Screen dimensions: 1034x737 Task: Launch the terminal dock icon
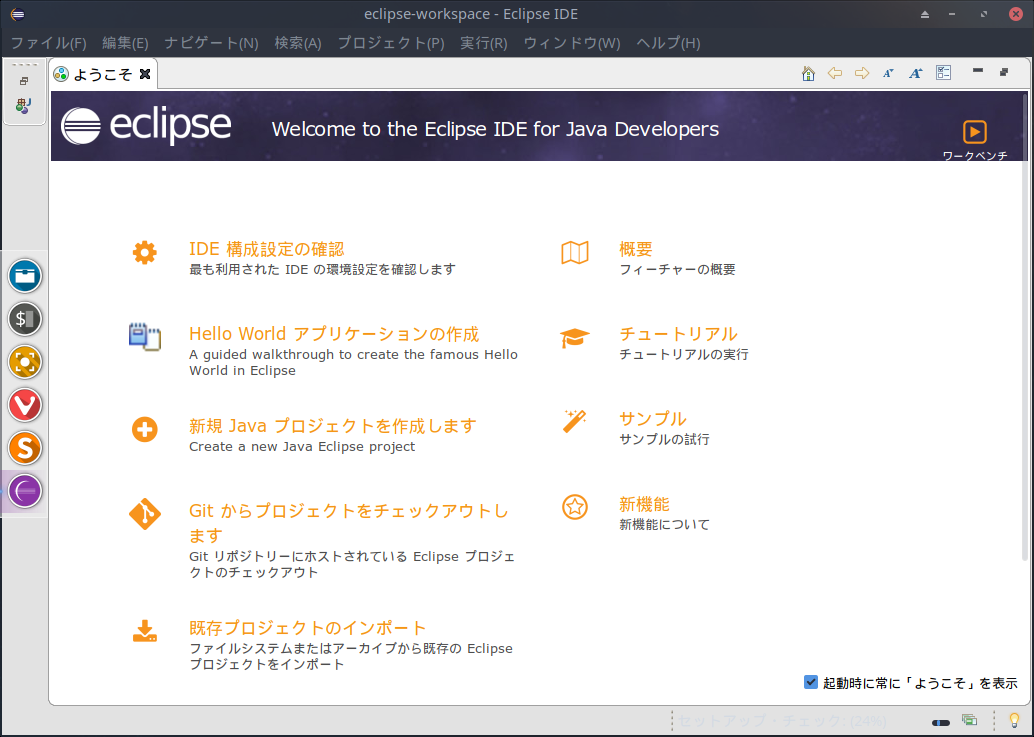(x=25, y=319)
